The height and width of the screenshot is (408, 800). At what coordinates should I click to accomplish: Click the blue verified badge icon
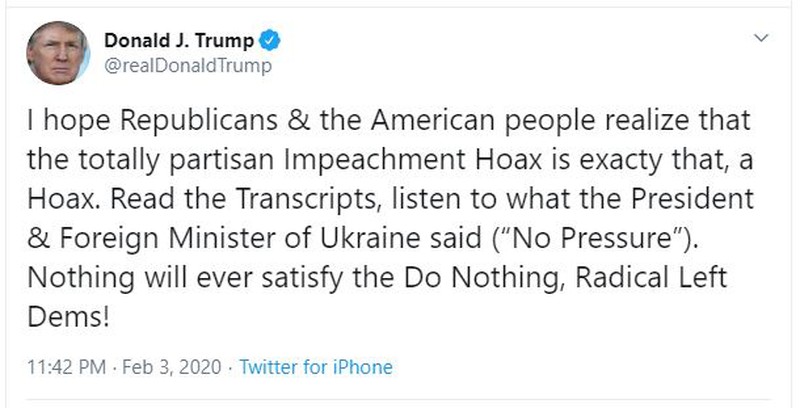[x=270, y=41]
